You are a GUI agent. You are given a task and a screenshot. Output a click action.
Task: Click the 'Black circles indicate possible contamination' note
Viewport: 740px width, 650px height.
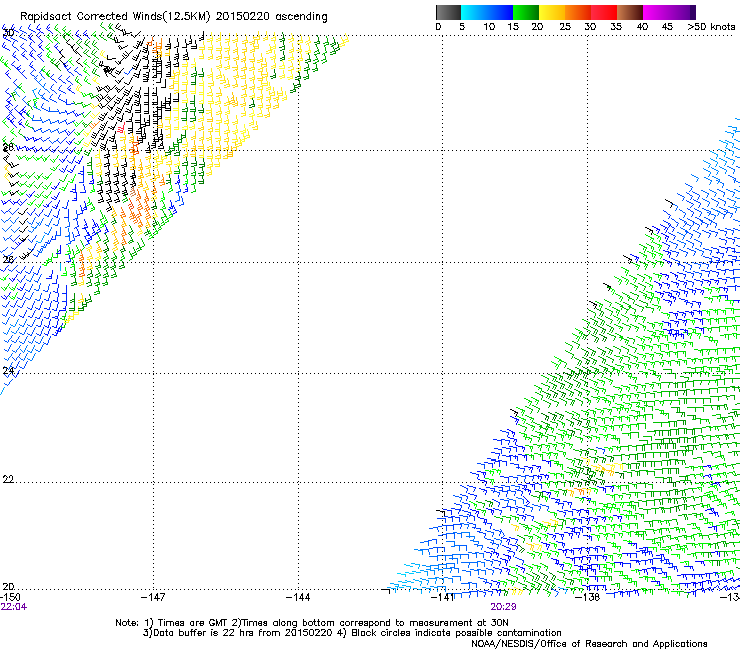(x=456, y=633)
